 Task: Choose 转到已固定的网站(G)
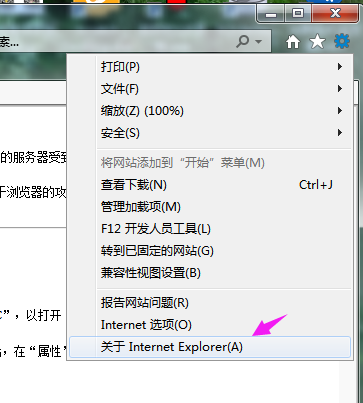[210, 251]
